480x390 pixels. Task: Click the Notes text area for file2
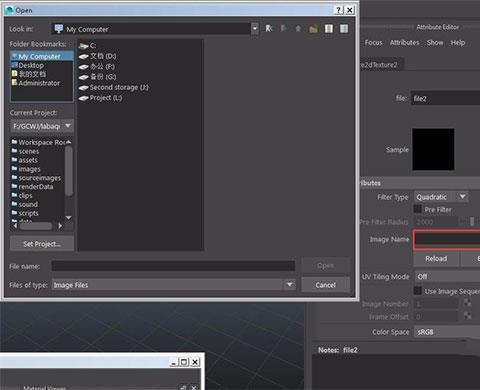click(396, 372)
